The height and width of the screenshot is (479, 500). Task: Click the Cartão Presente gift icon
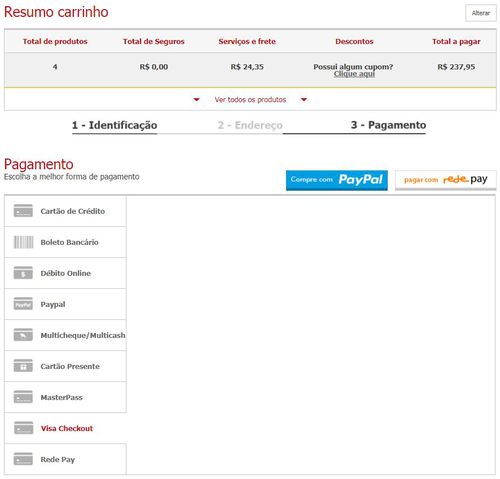pos(23,366)
